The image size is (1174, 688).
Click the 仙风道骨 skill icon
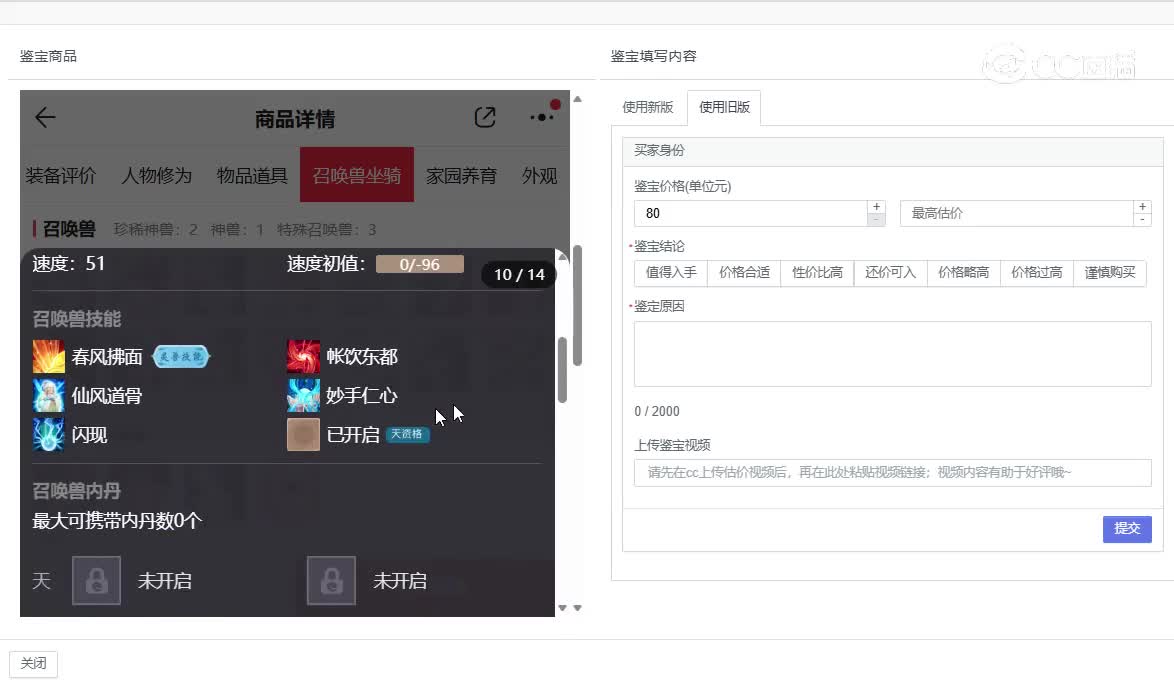tap(49, 395)
